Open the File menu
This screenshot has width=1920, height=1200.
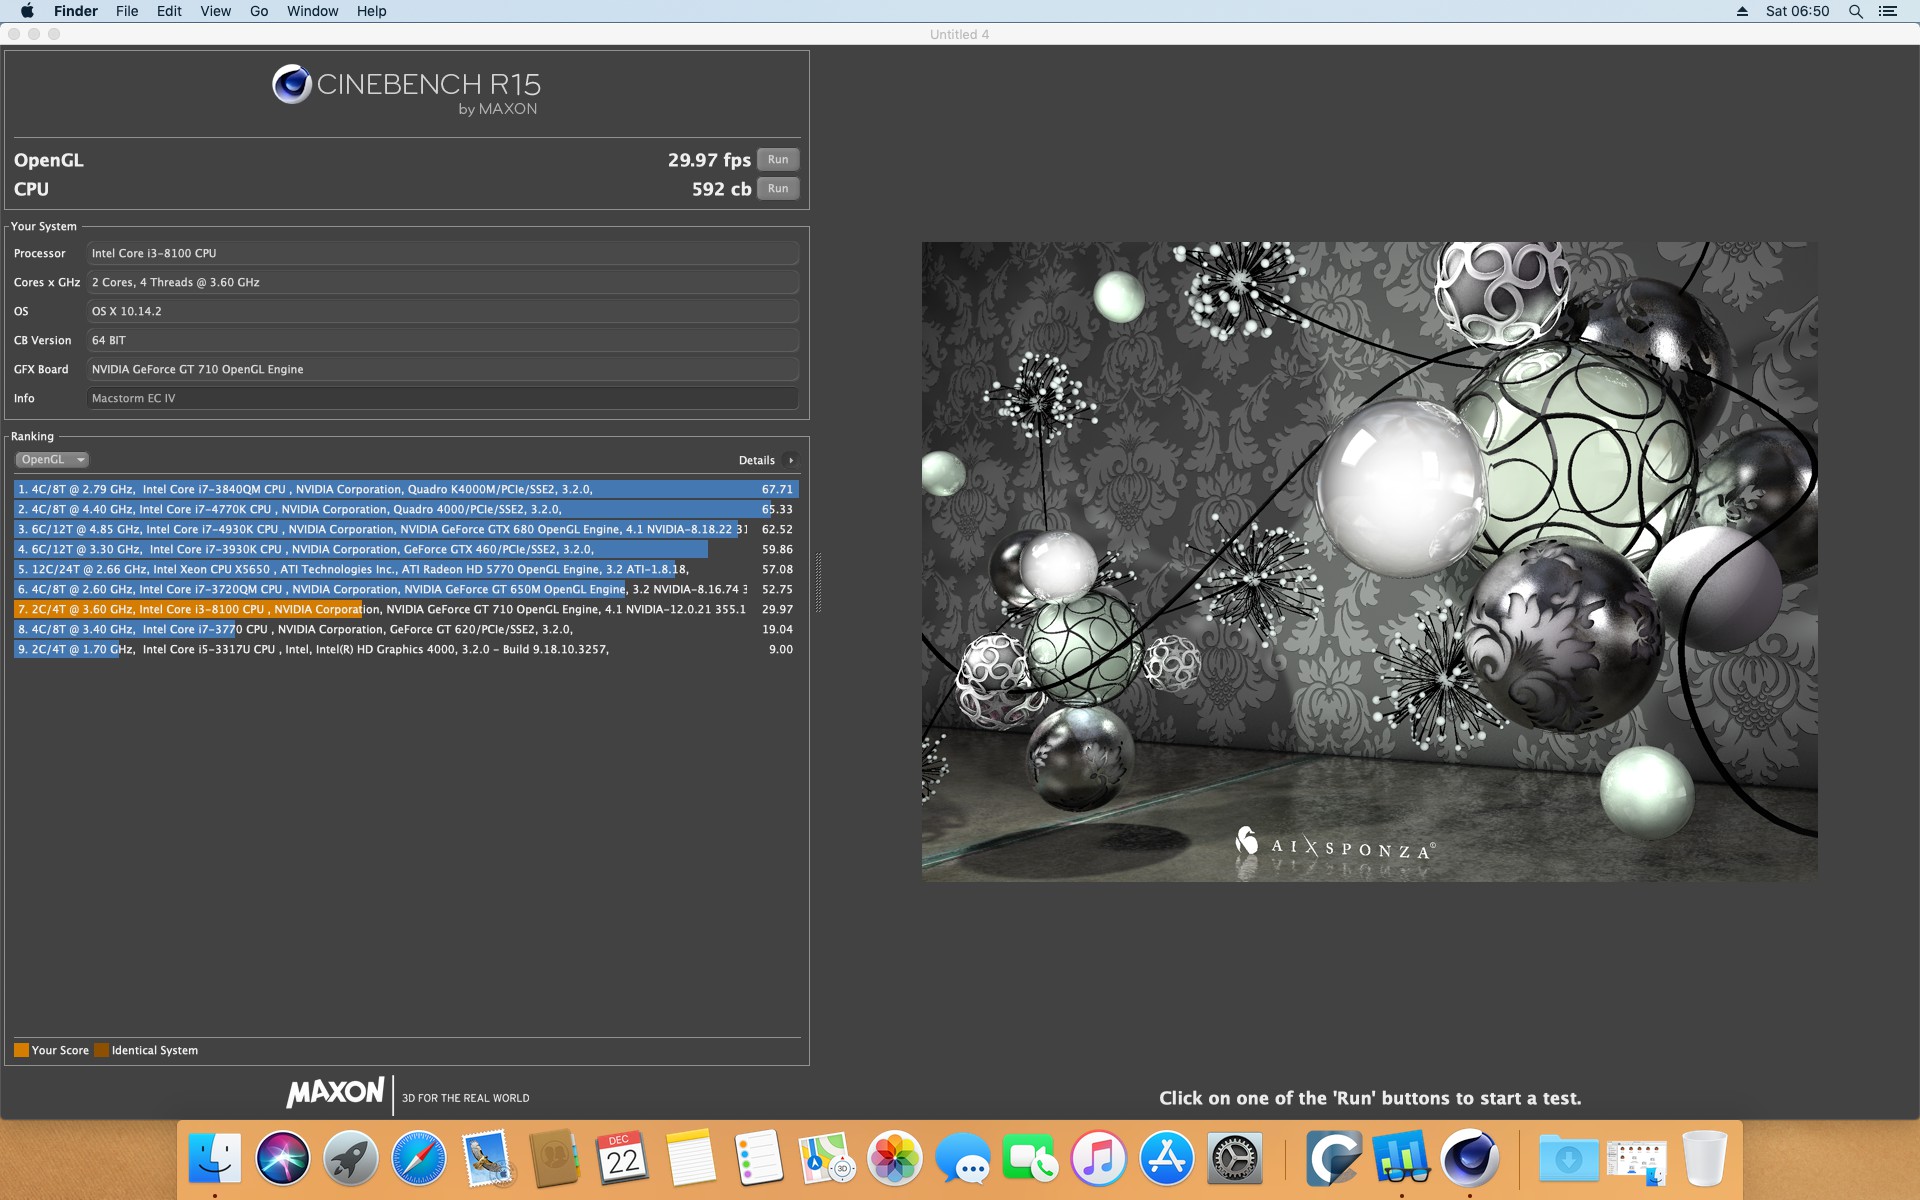pos(127,11)
